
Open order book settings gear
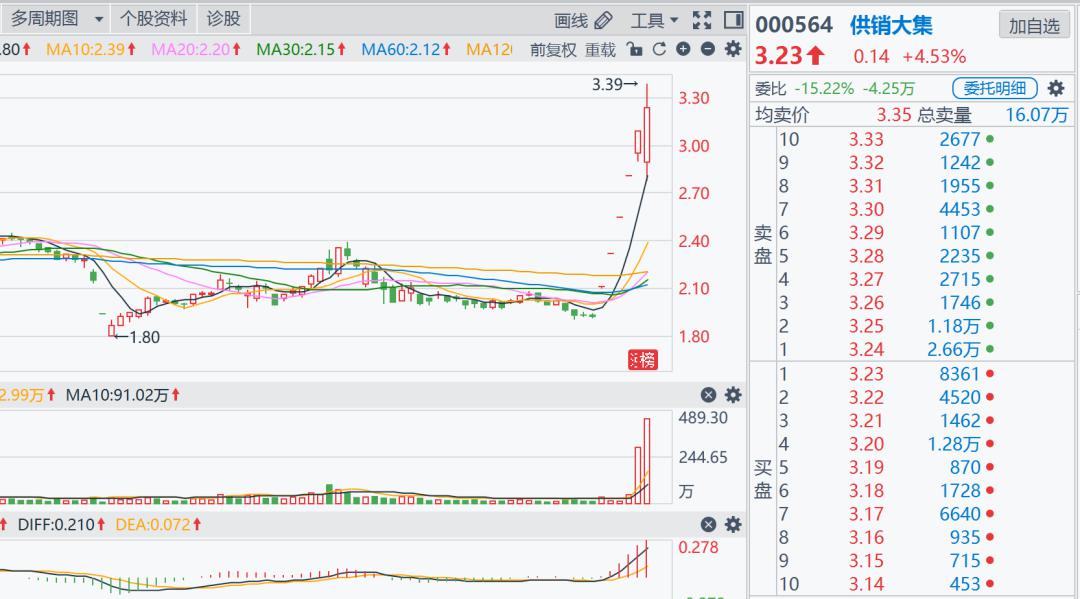pos(1056,88)
